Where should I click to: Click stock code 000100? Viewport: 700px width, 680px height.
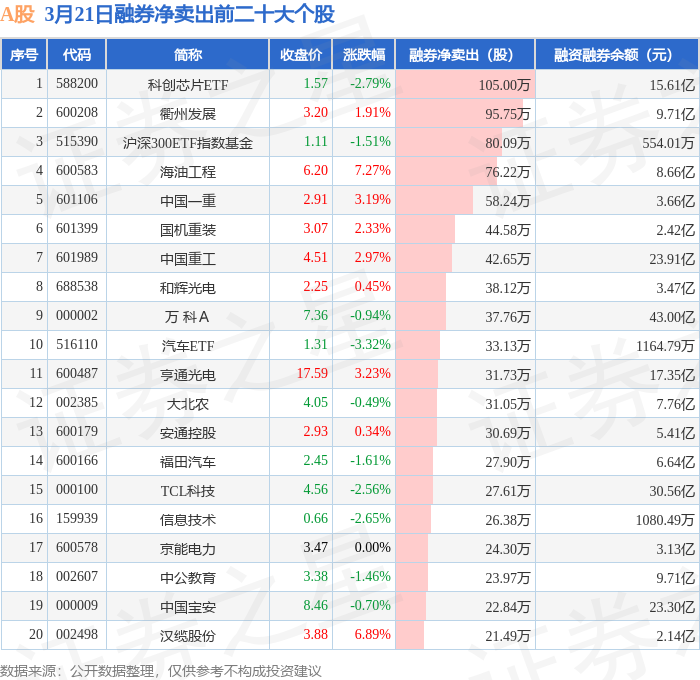(x=77, y=490)
